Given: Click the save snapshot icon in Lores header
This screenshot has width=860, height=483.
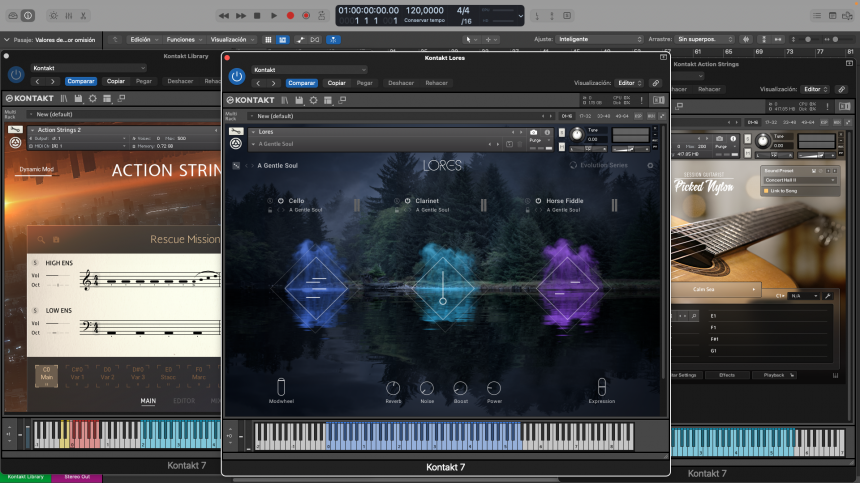Looking at the screenshot, I should [510, 144].
